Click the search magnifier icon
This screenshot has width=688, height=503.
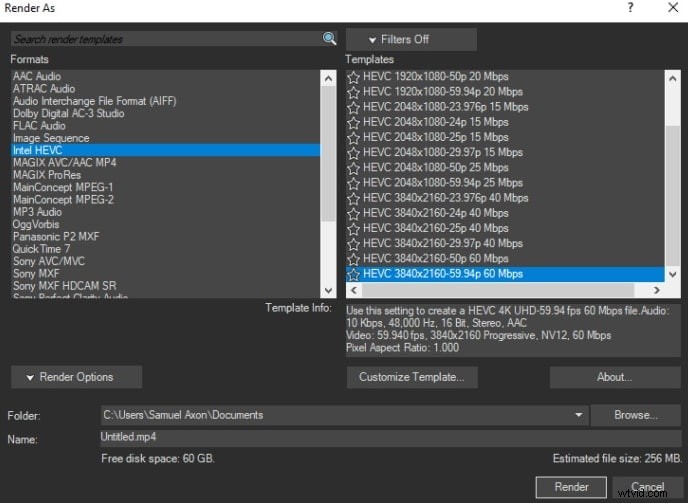tap(329, 39)
